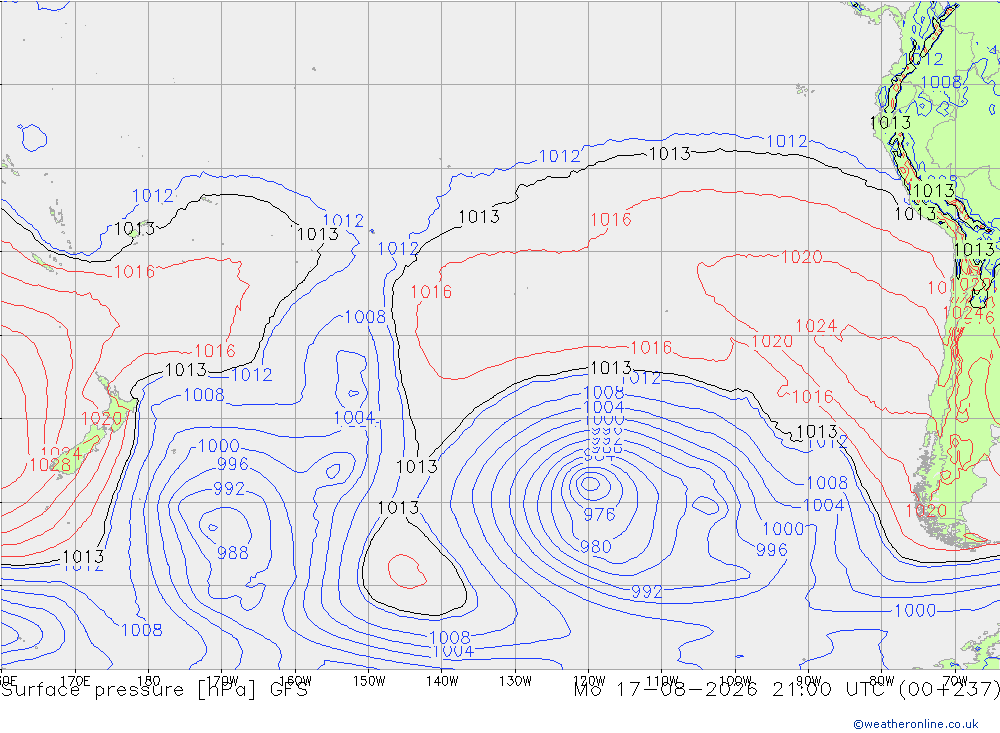Click the red 1028 label over New Zealand
Screen dimensions: 1000x733
(50, 465)
